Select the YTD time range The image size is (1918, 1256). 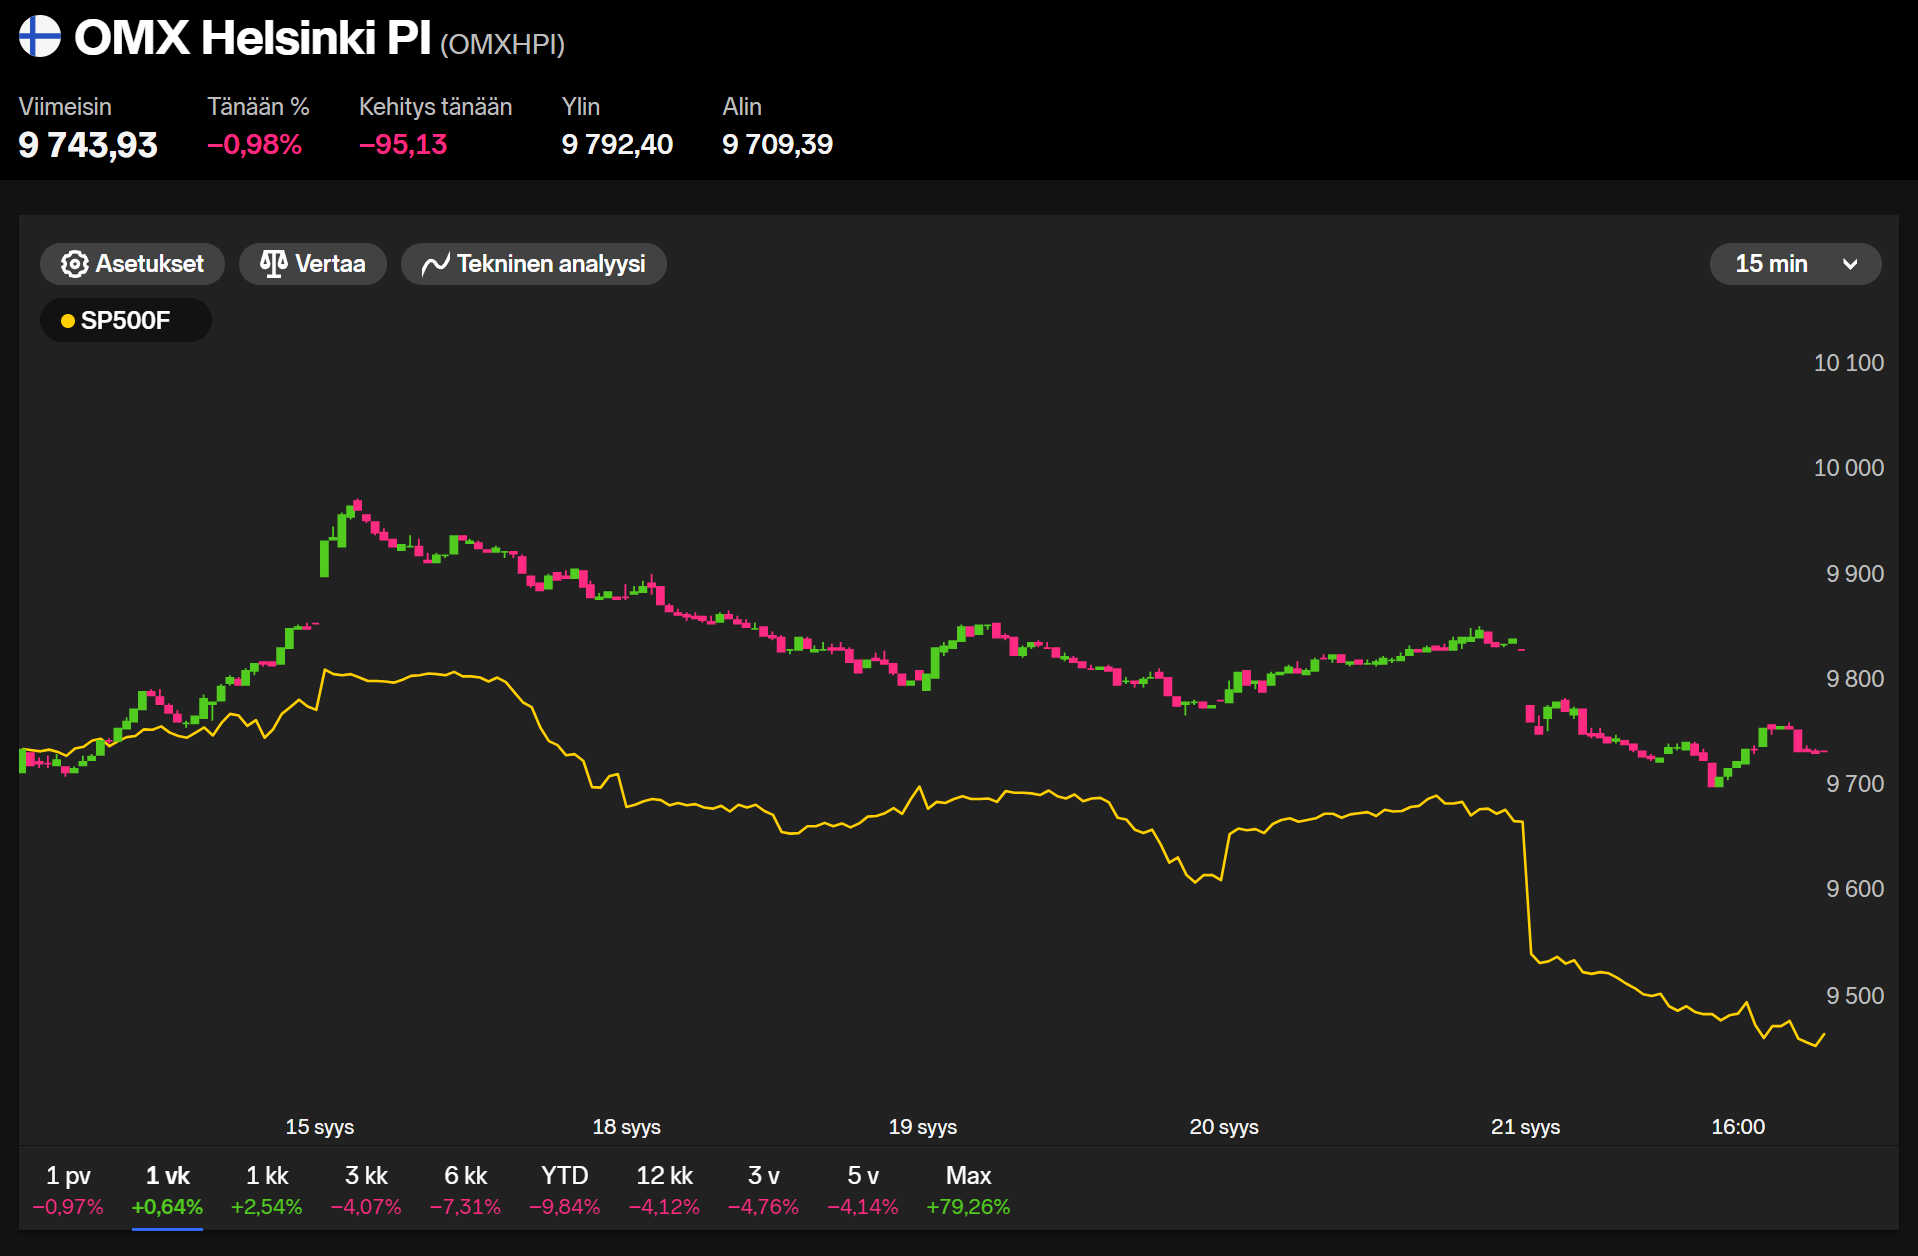pos(564,1189)
